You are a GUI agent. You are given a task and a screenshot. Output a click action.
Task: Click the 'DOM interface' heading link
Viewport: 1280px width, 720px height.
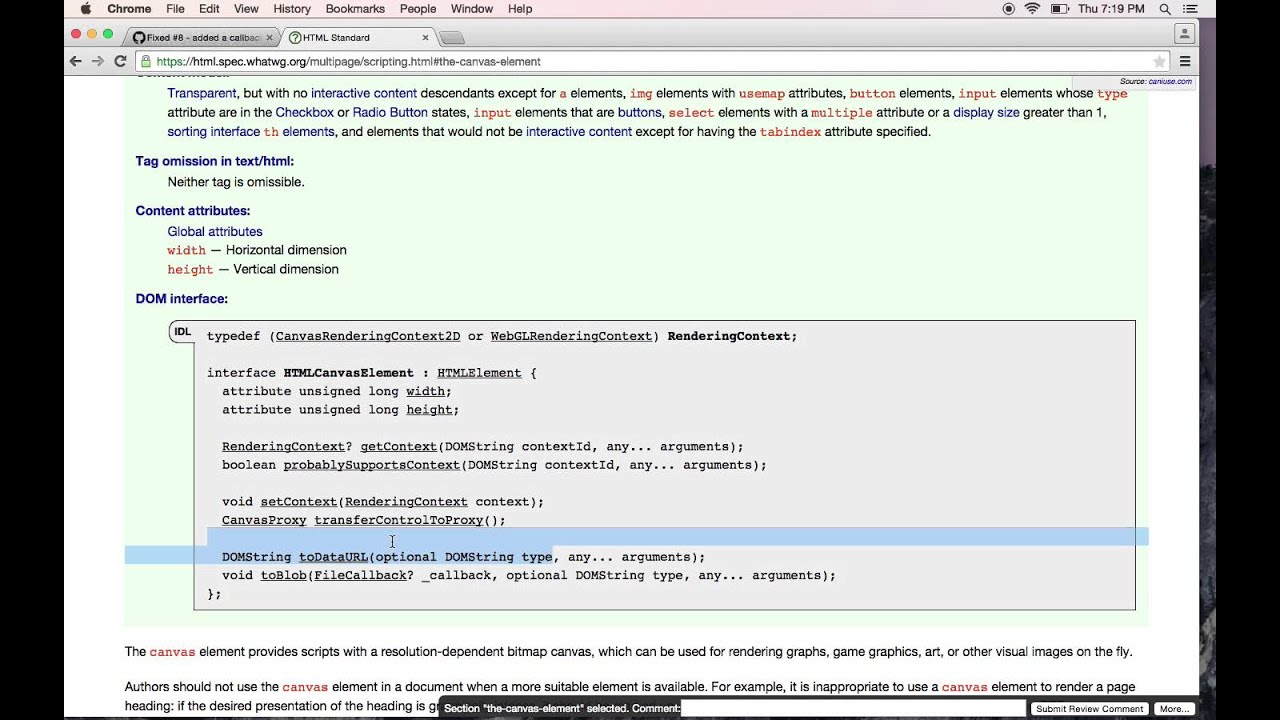tap(182, 299)
